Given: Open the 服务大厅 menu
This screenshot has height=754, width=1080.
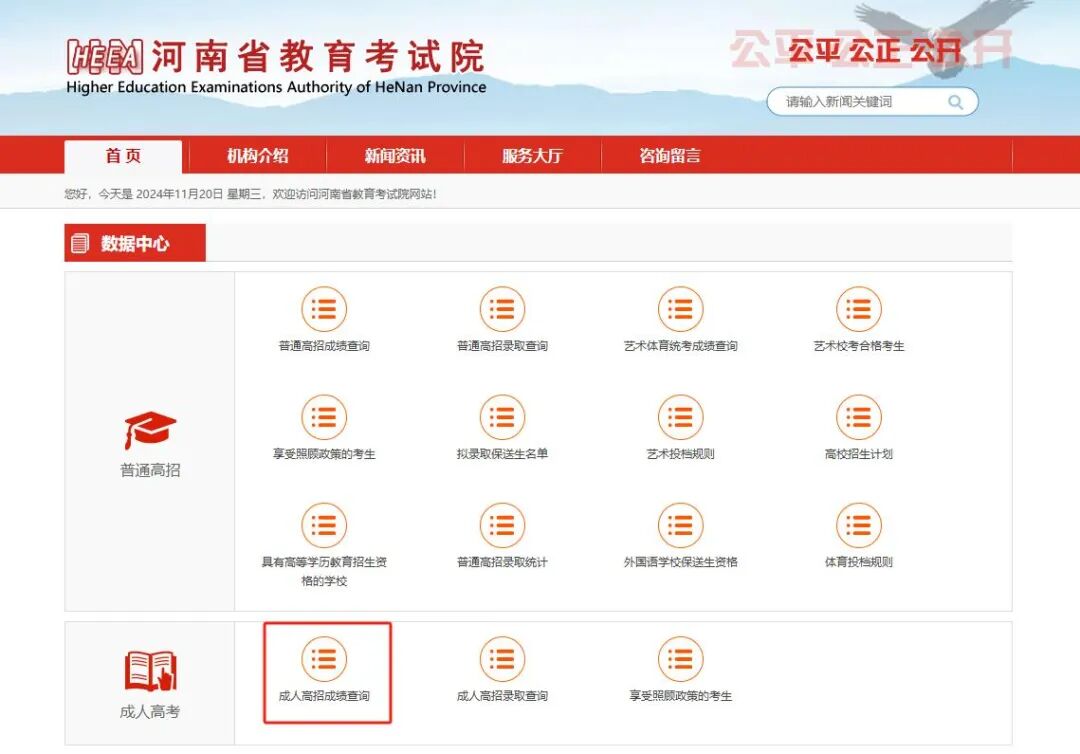Looking at the screenshot, I should (x=530, y=155).
